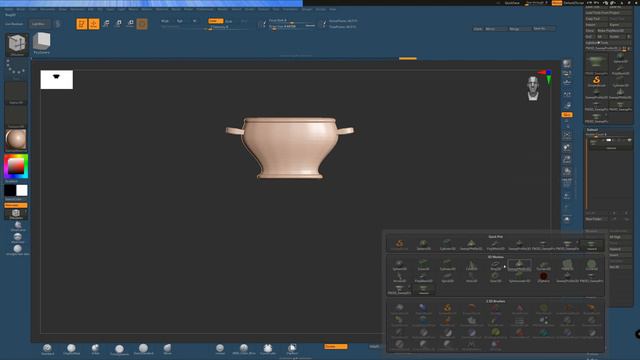Open the Material sphere picker
Image resolution: width=640 pixels, height=360 pixels.
tap(16, 140)
